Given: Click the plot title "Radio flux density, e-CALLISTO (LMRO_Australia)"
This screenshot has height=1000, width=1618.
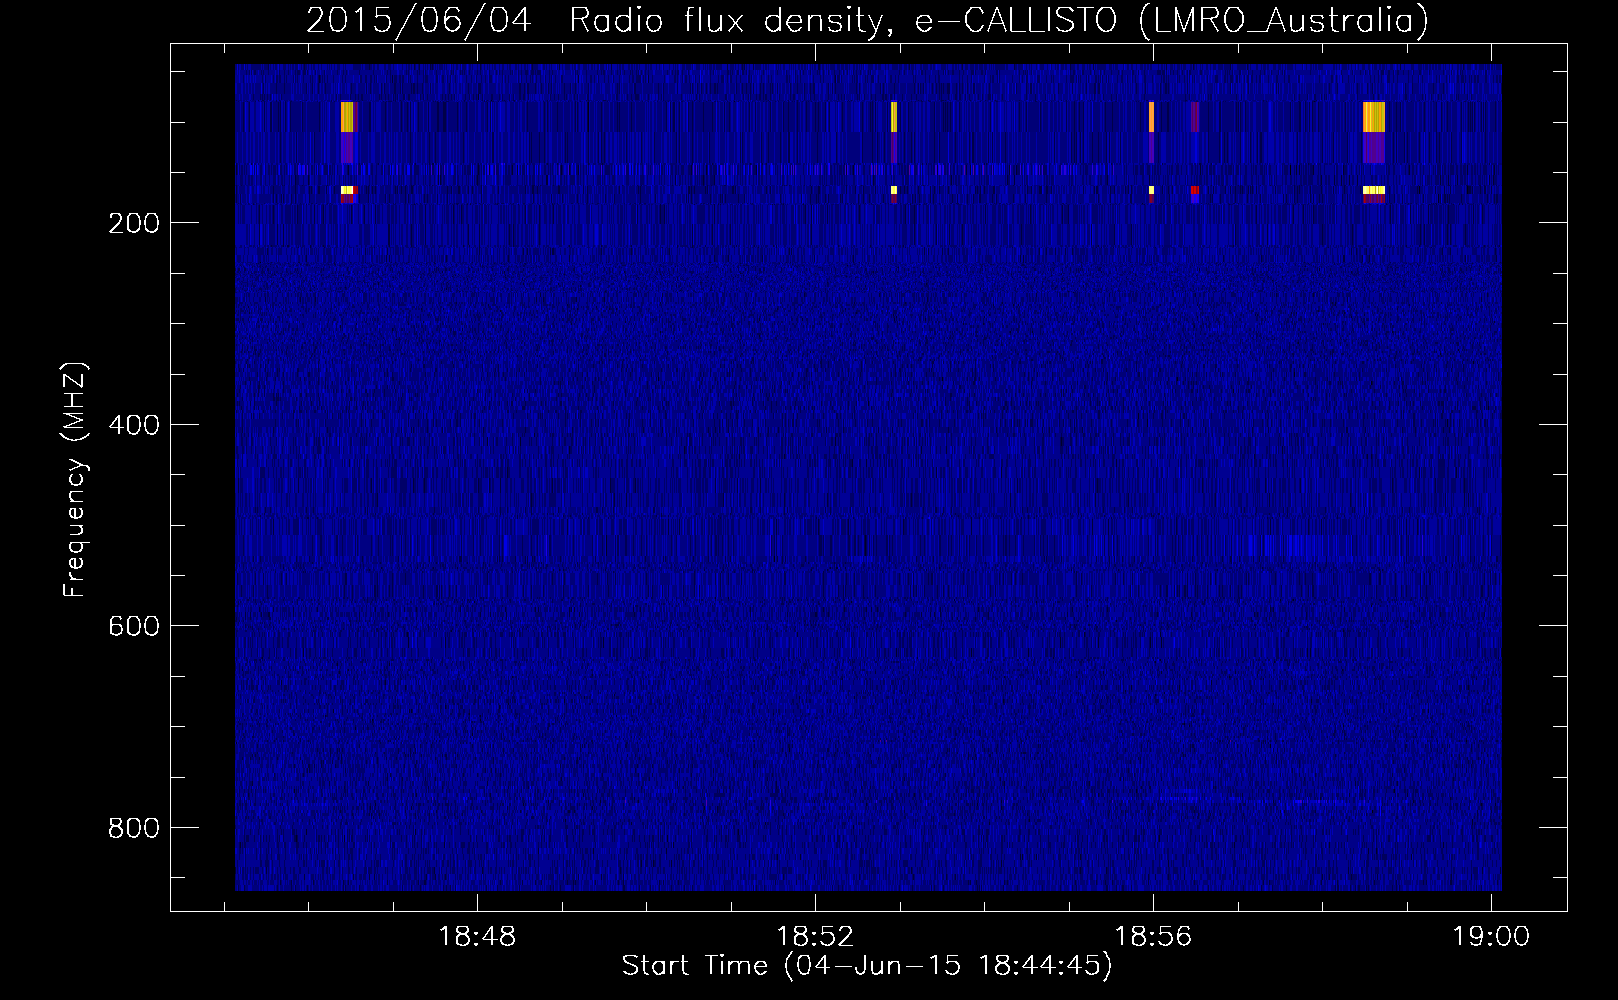Looking at the screenshot, I should [999, 21].
